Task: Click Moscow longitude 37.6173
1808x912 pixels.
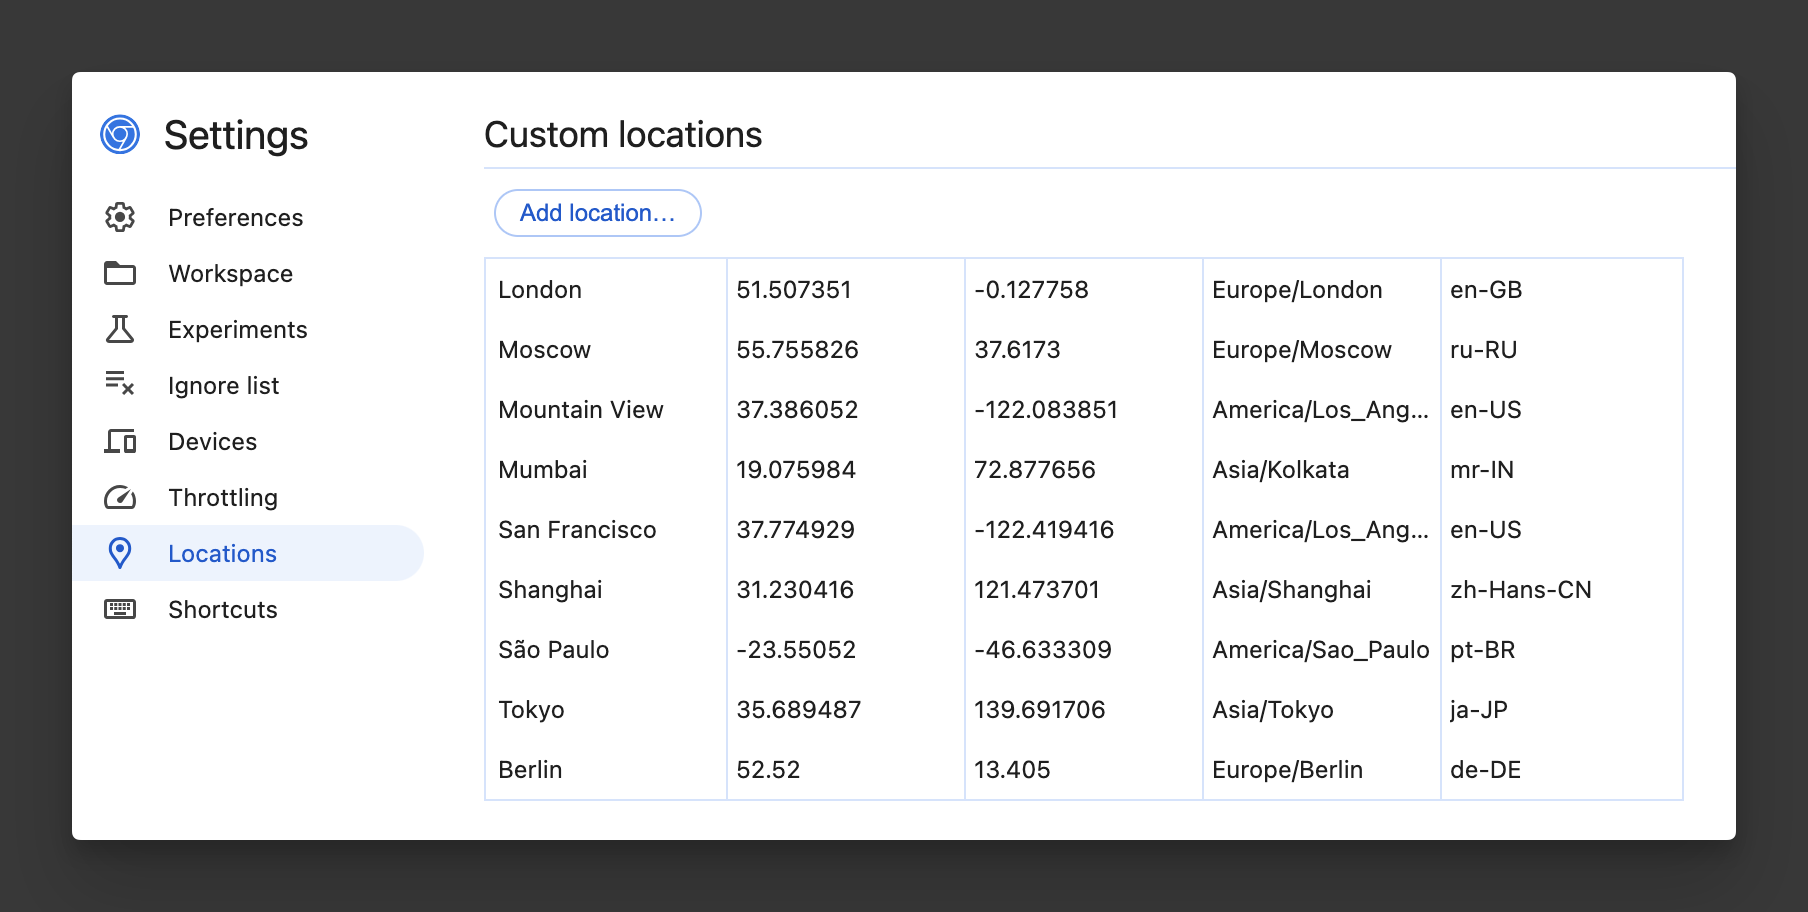Action: click(1017, 350)
